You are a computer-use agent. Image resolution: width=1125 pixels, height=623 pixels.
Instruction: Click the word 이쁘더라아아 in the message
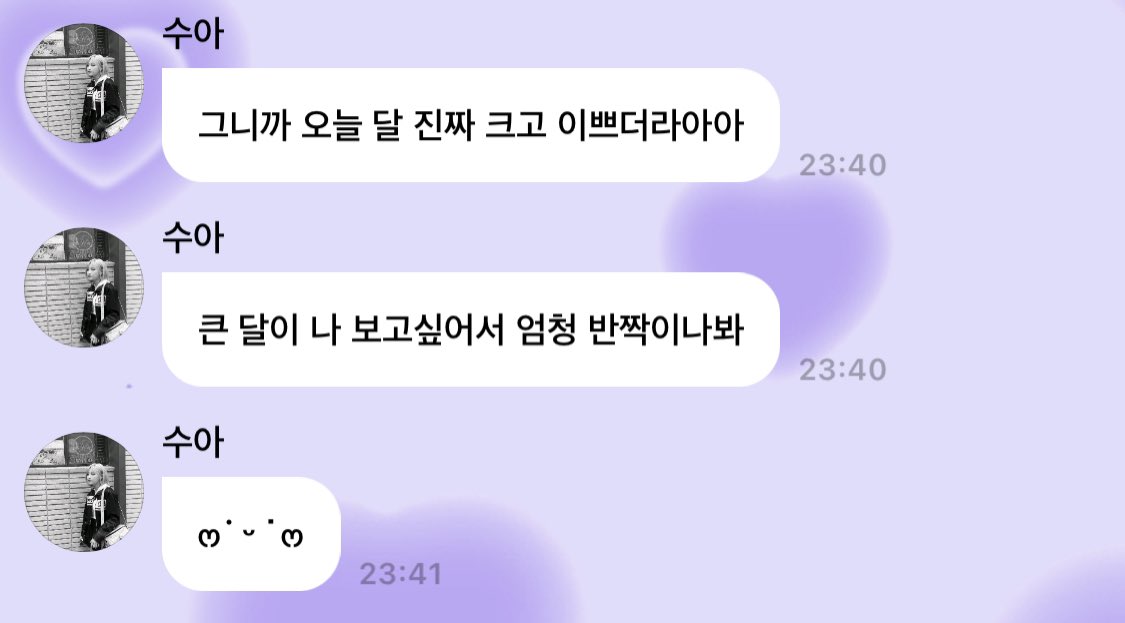click(x=651, y=126)
